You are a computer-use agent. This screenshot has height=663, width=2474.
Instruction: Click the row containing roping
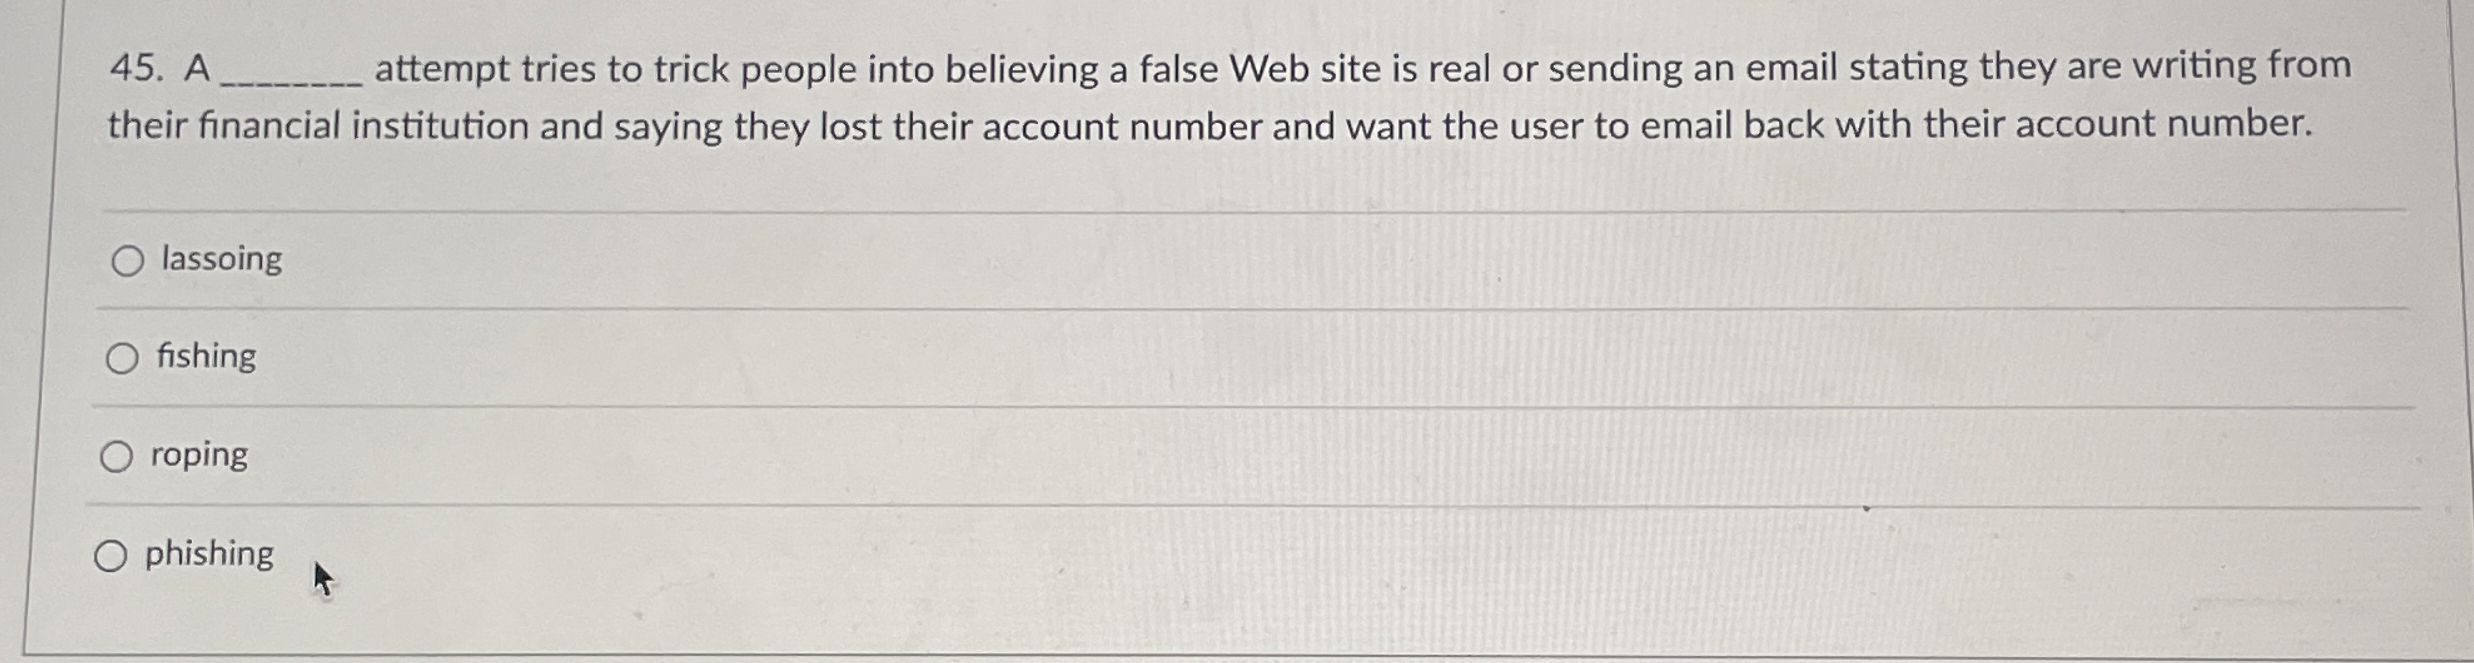click(x=700, y=455)
